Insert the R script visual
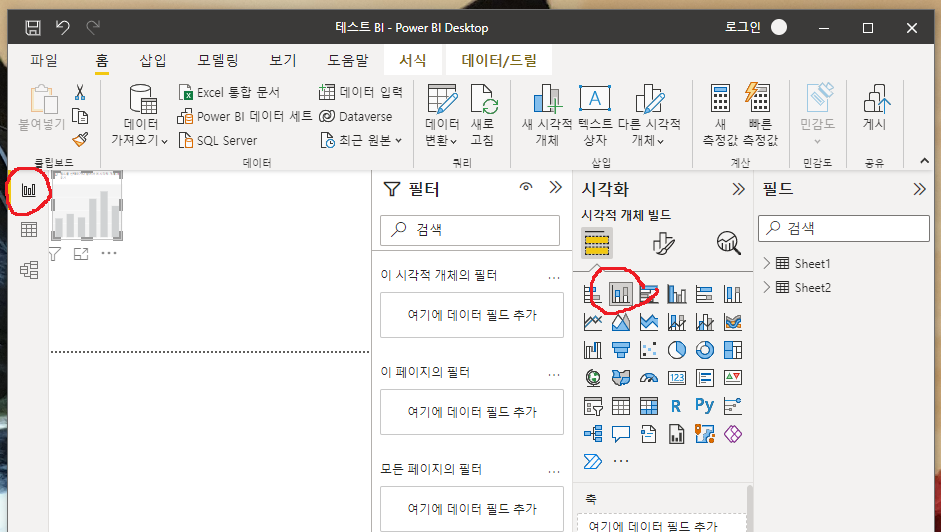 click(x=676, y=406)
